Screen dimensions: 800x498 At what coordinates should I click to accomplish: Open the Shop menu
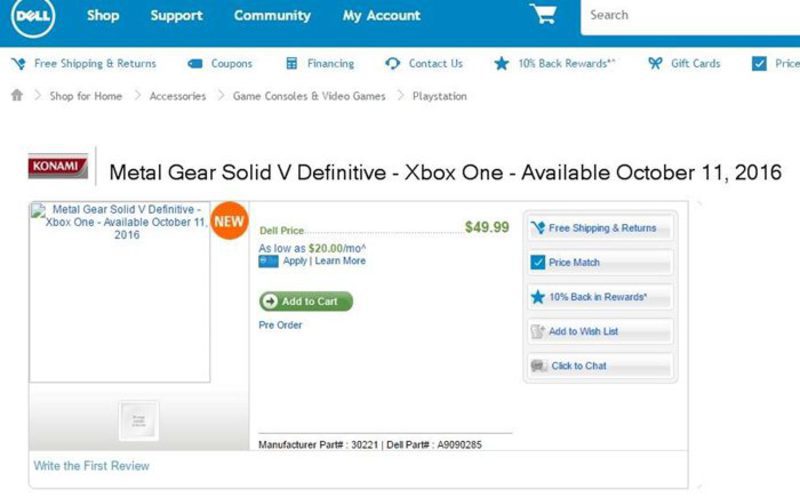[x=103, y=15]
